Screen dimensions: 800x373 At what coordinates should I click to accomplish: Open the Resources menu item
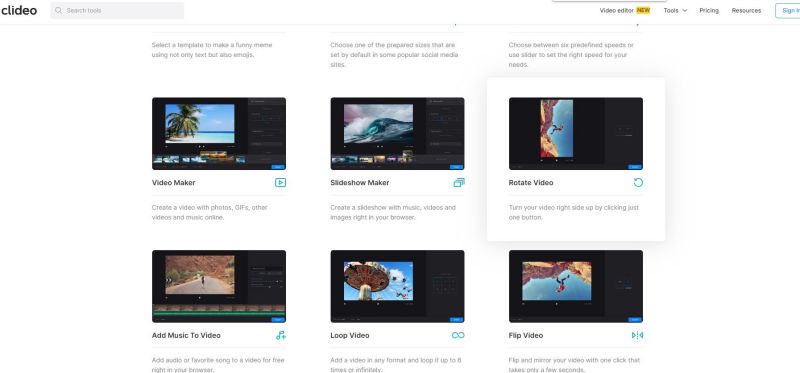pos(746,10)
